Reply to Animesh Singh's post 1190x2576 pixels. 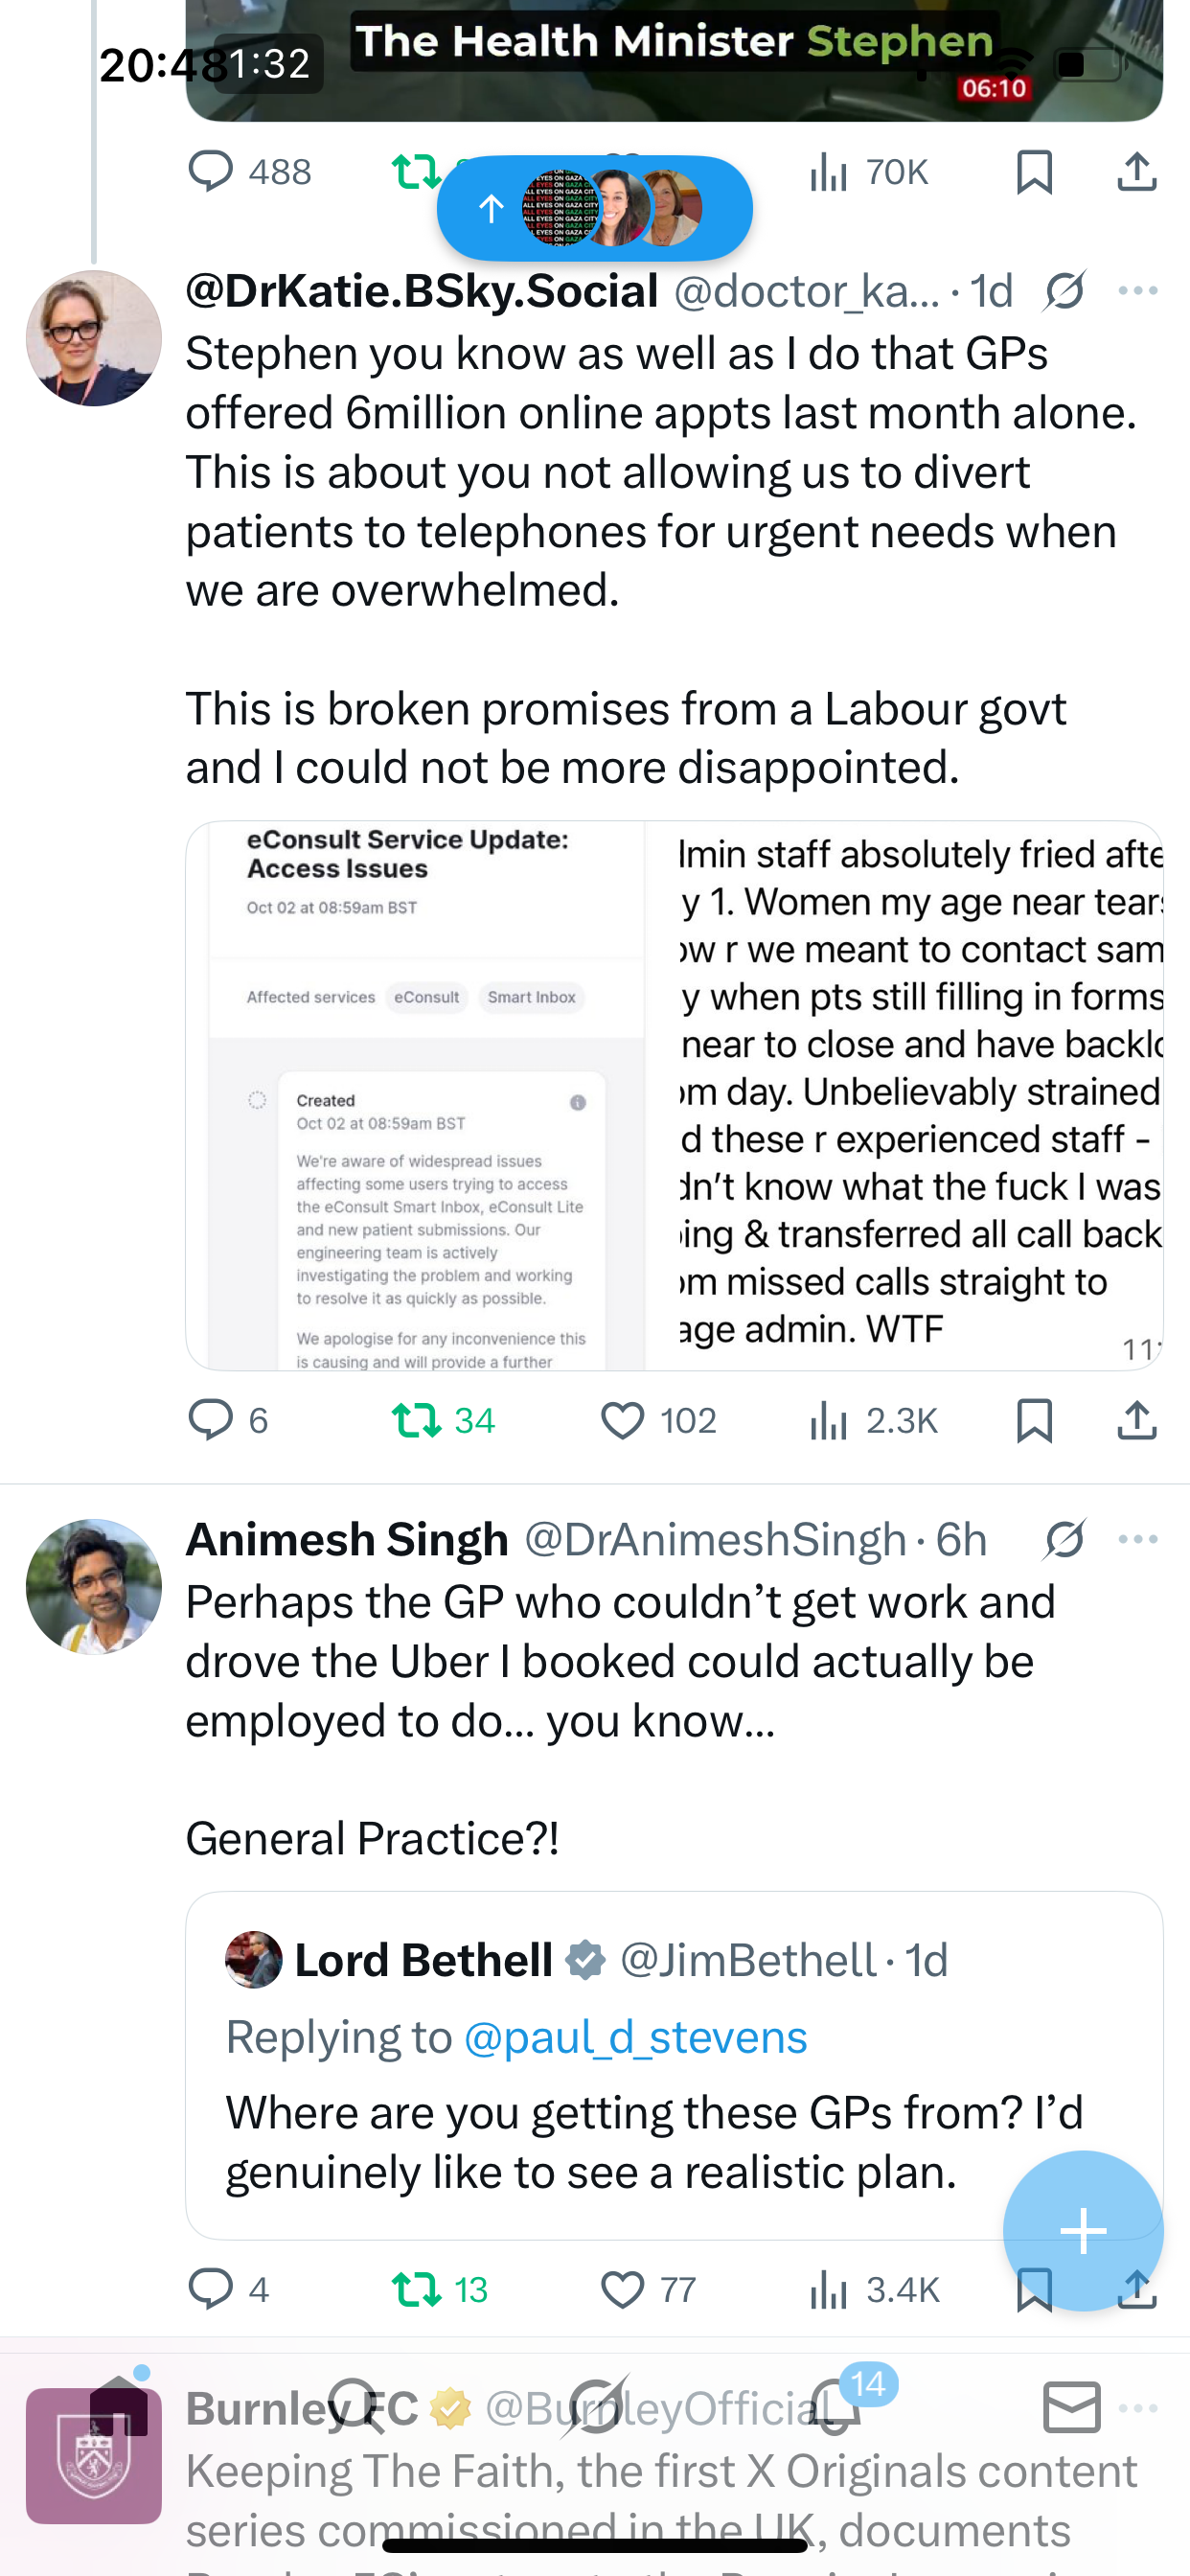211,2289
